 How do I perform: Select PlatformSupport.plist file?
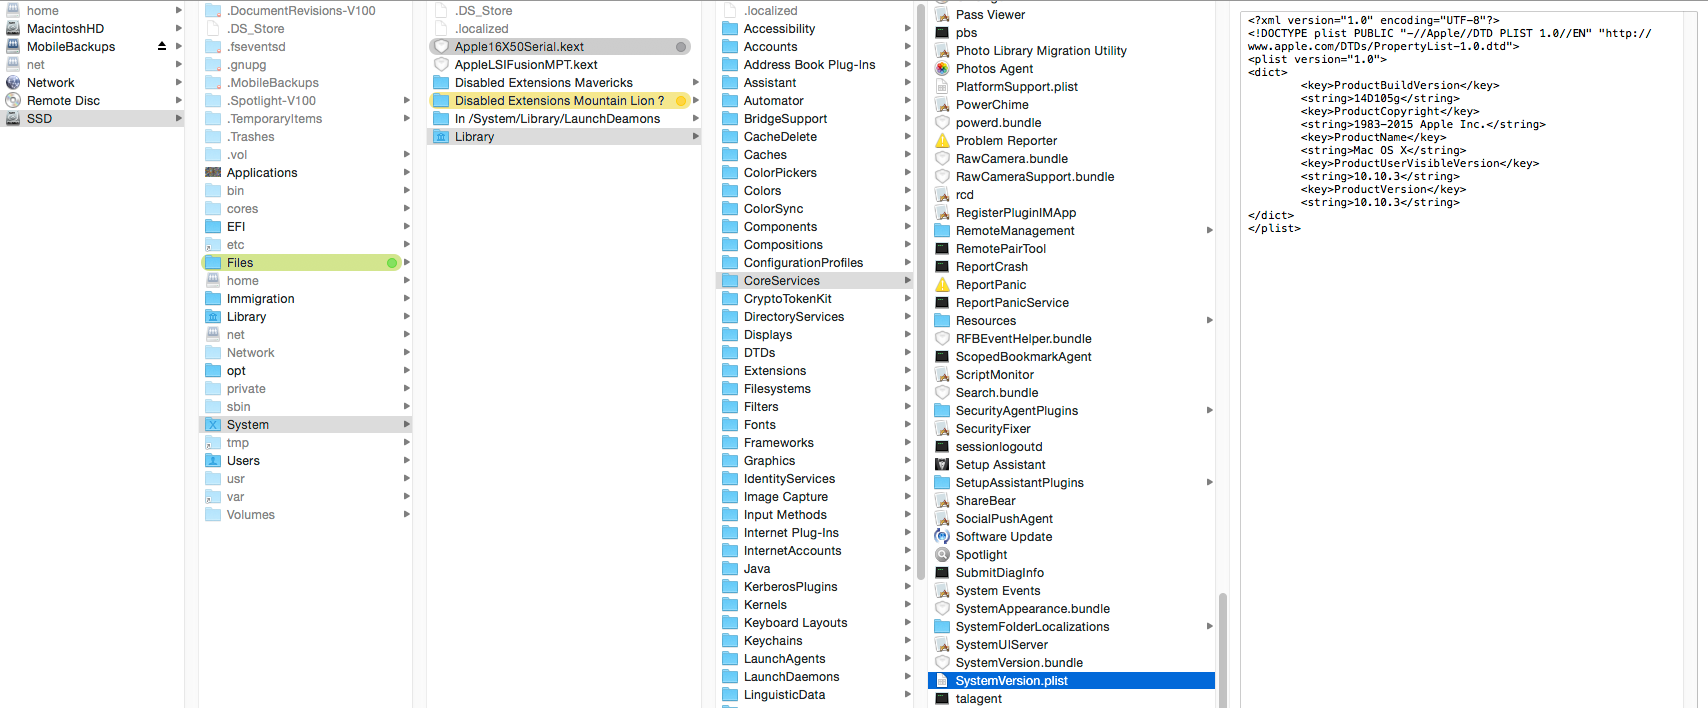(x=1072, y=87)
